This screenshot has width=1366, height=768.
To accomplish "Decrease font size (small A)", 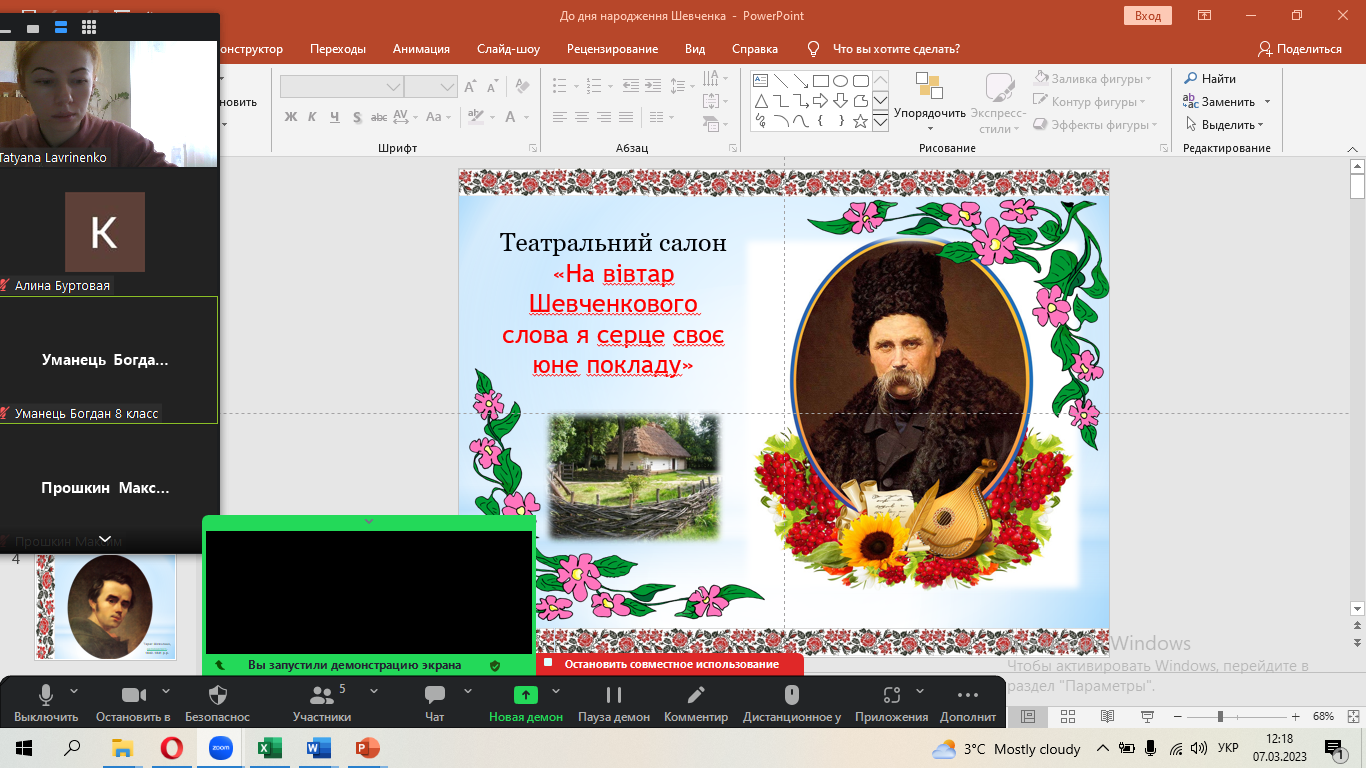I will point(493,87).
